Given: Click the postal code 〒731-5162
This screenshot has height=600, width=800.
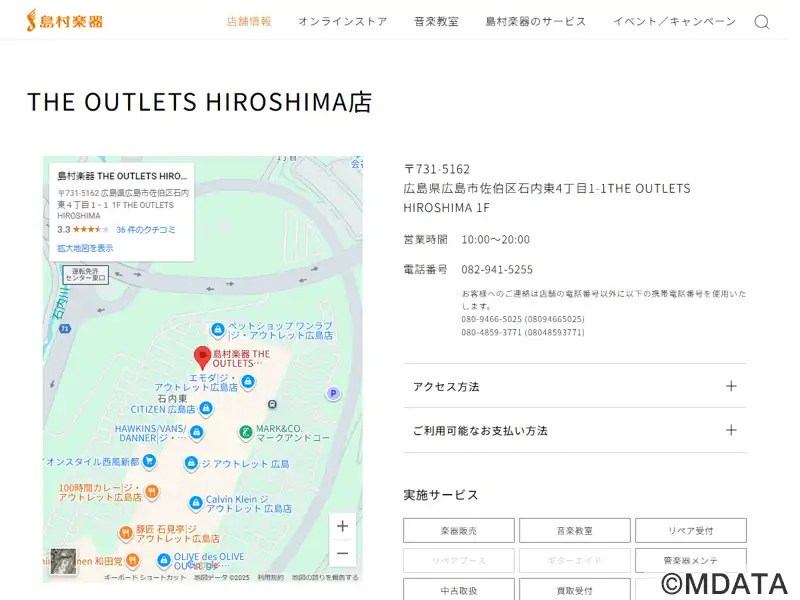Looking at the screenshot, I should (x=437, y=169).
